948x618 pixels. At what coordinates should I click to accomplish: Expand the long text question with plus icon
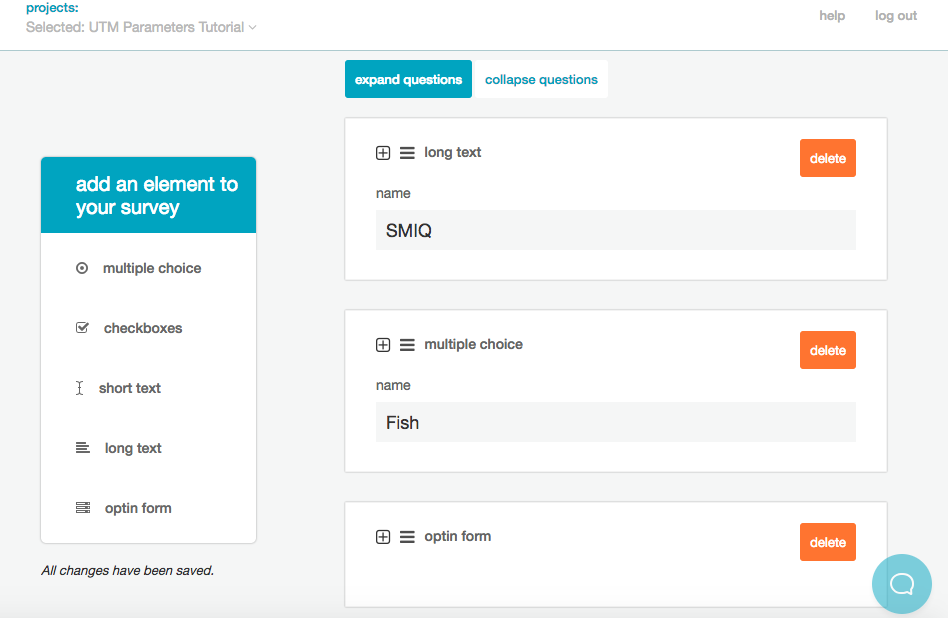point(383,153)
